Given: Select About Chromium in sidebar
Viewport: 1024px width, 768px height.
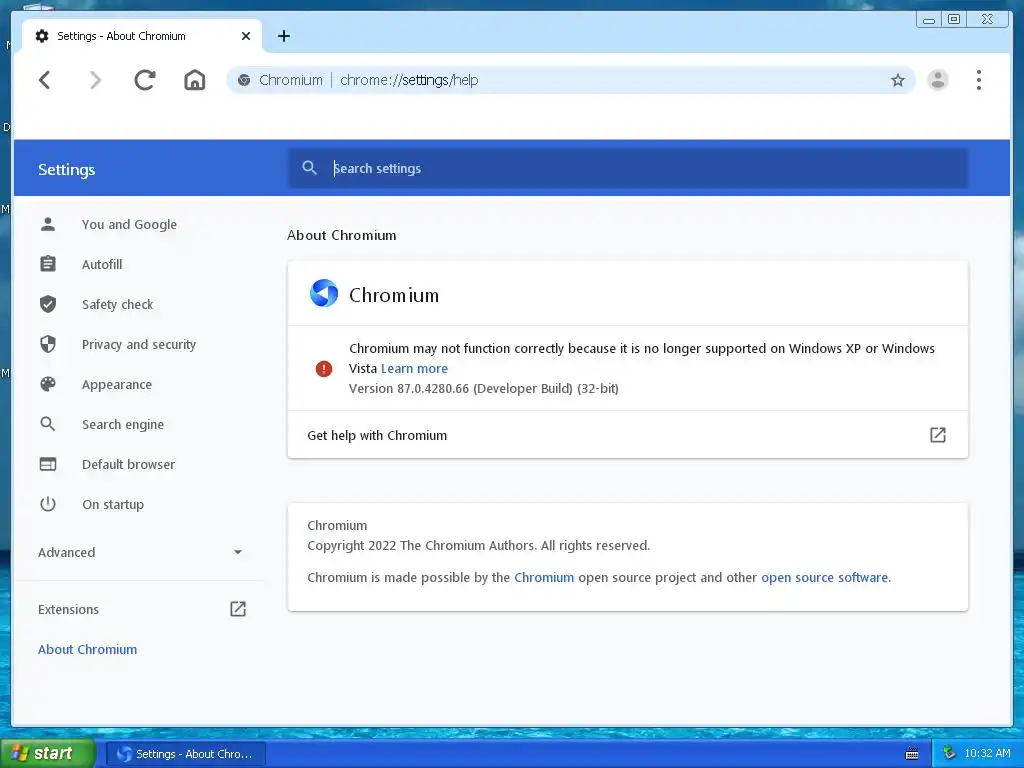Looking at the screenshot, I should point(88,649).
